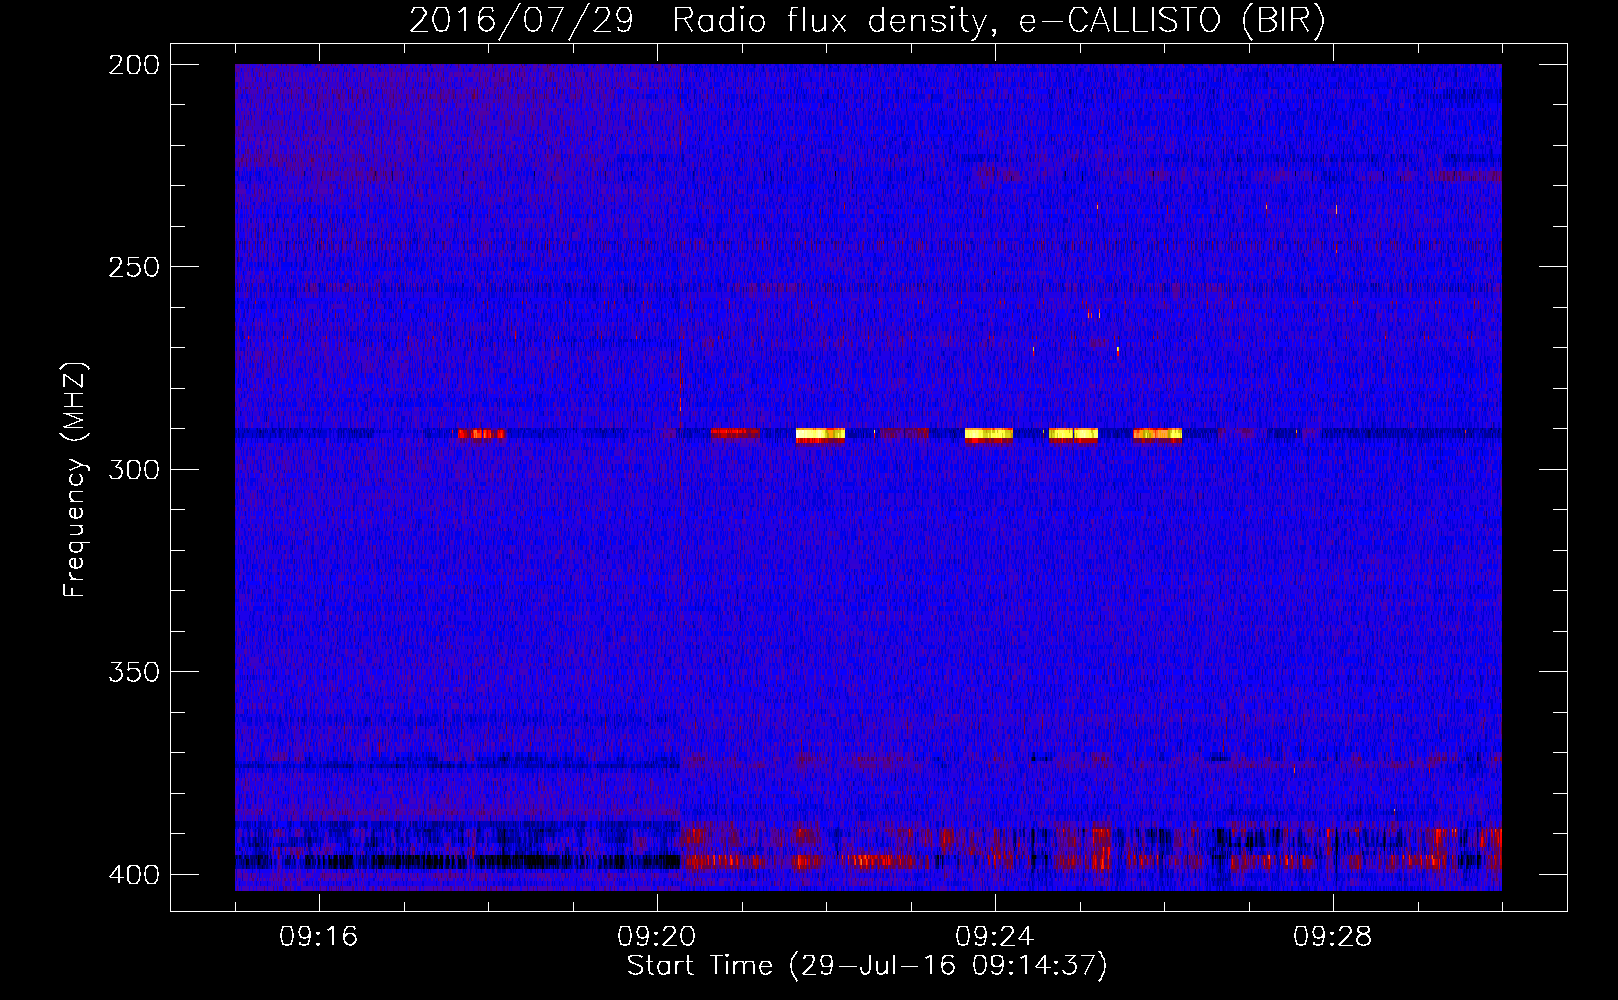Click the 09:20 time tick label
This screenshot has height=1000, width=1618.
657,937
